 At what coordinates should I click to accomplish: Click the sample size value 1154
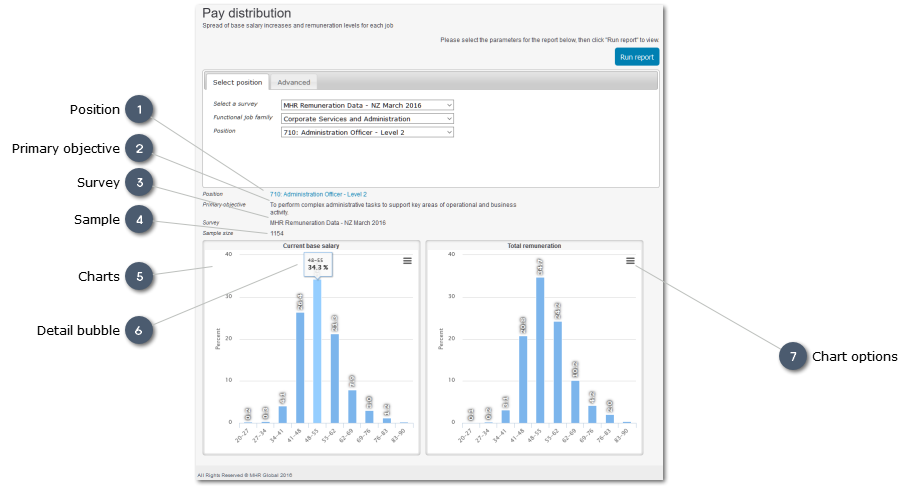(277, 234)
